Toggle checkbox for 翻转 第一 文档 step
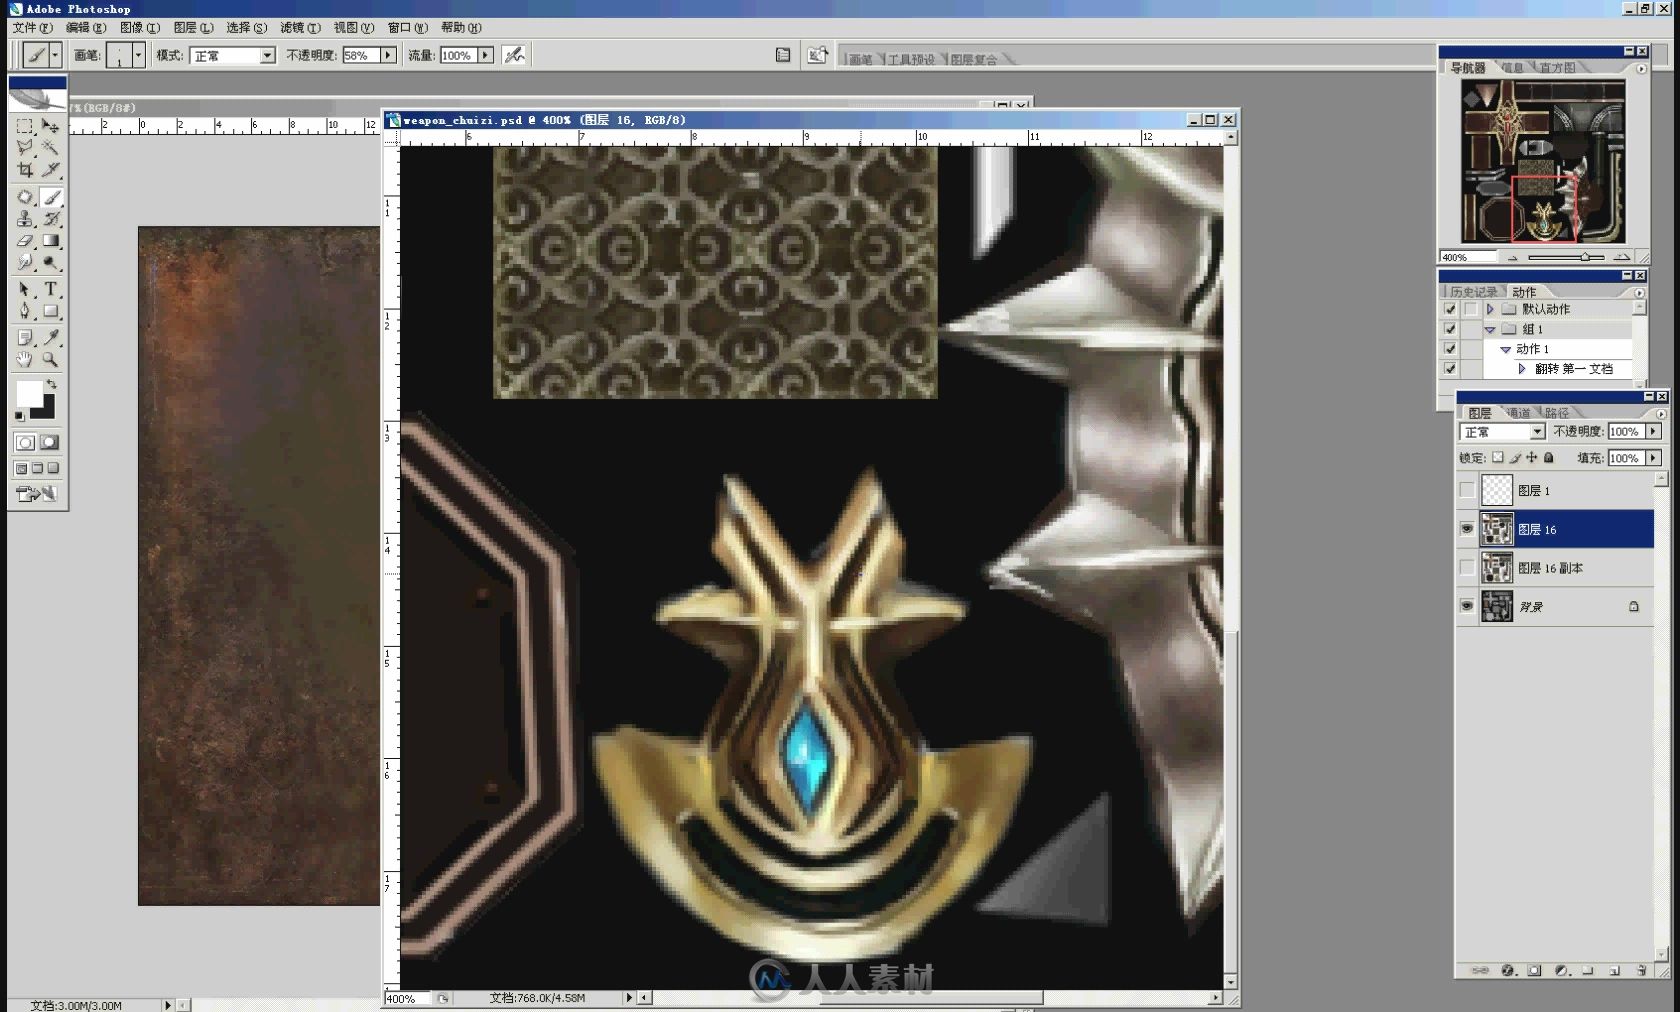 1450,369
